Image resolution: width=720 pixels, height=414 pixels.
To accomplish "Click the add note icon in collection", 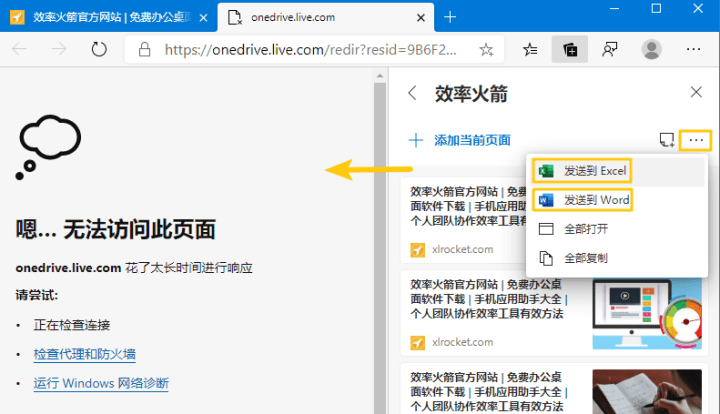I will (x=666, y=140).
